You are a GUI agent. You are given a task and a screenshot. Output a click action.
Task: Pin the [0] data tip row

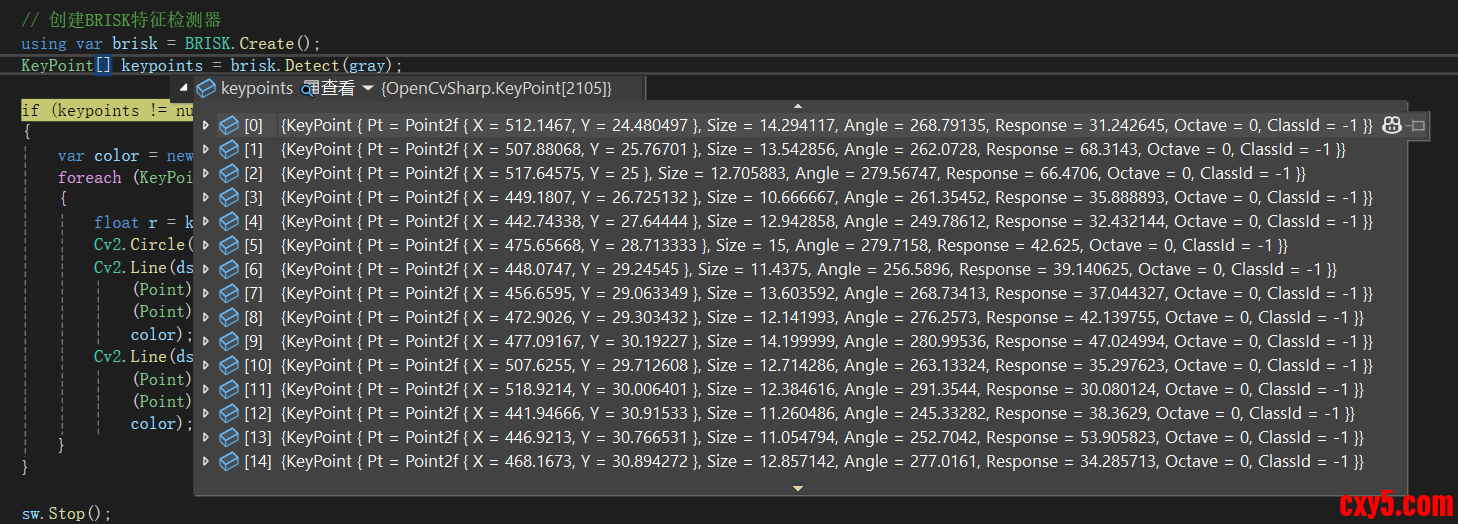pos(1417,125)
